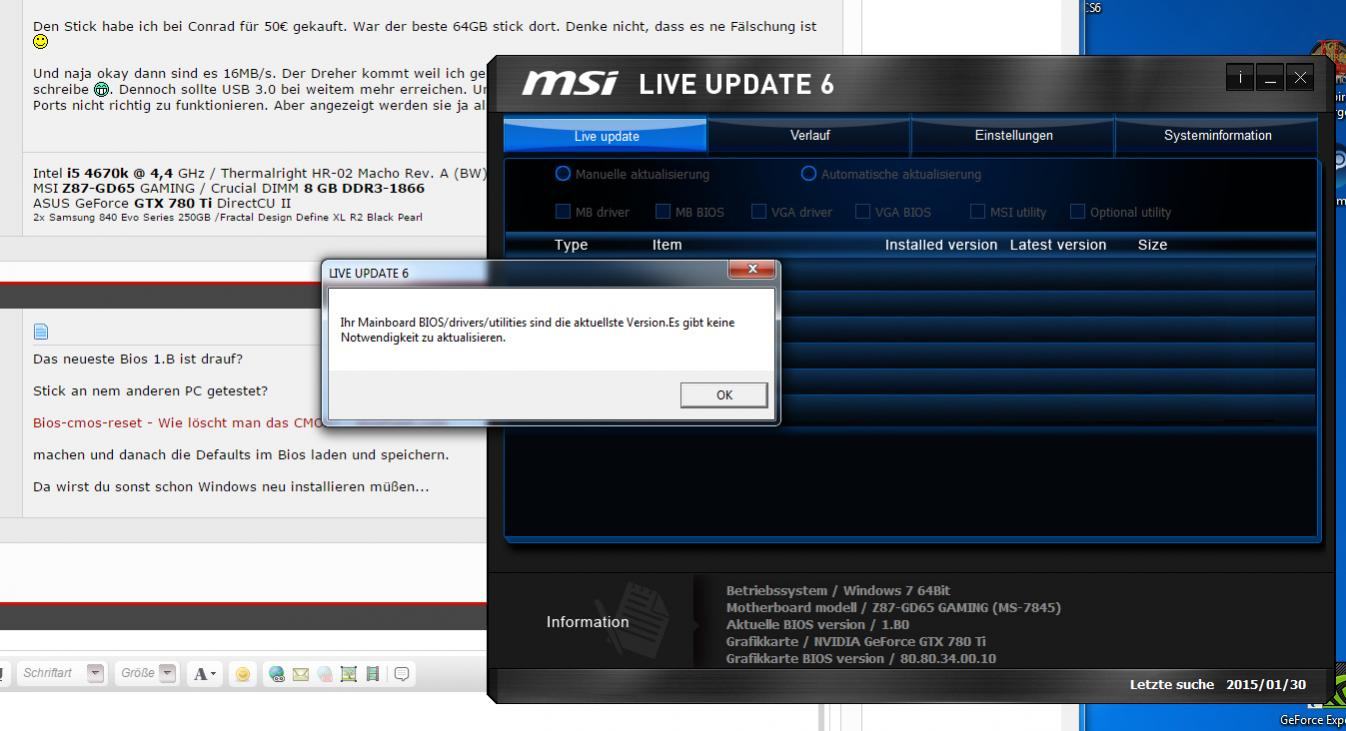Close the MSI Live Update 6 window
Screen dimensions: 1346x731
click(1299, 77)
